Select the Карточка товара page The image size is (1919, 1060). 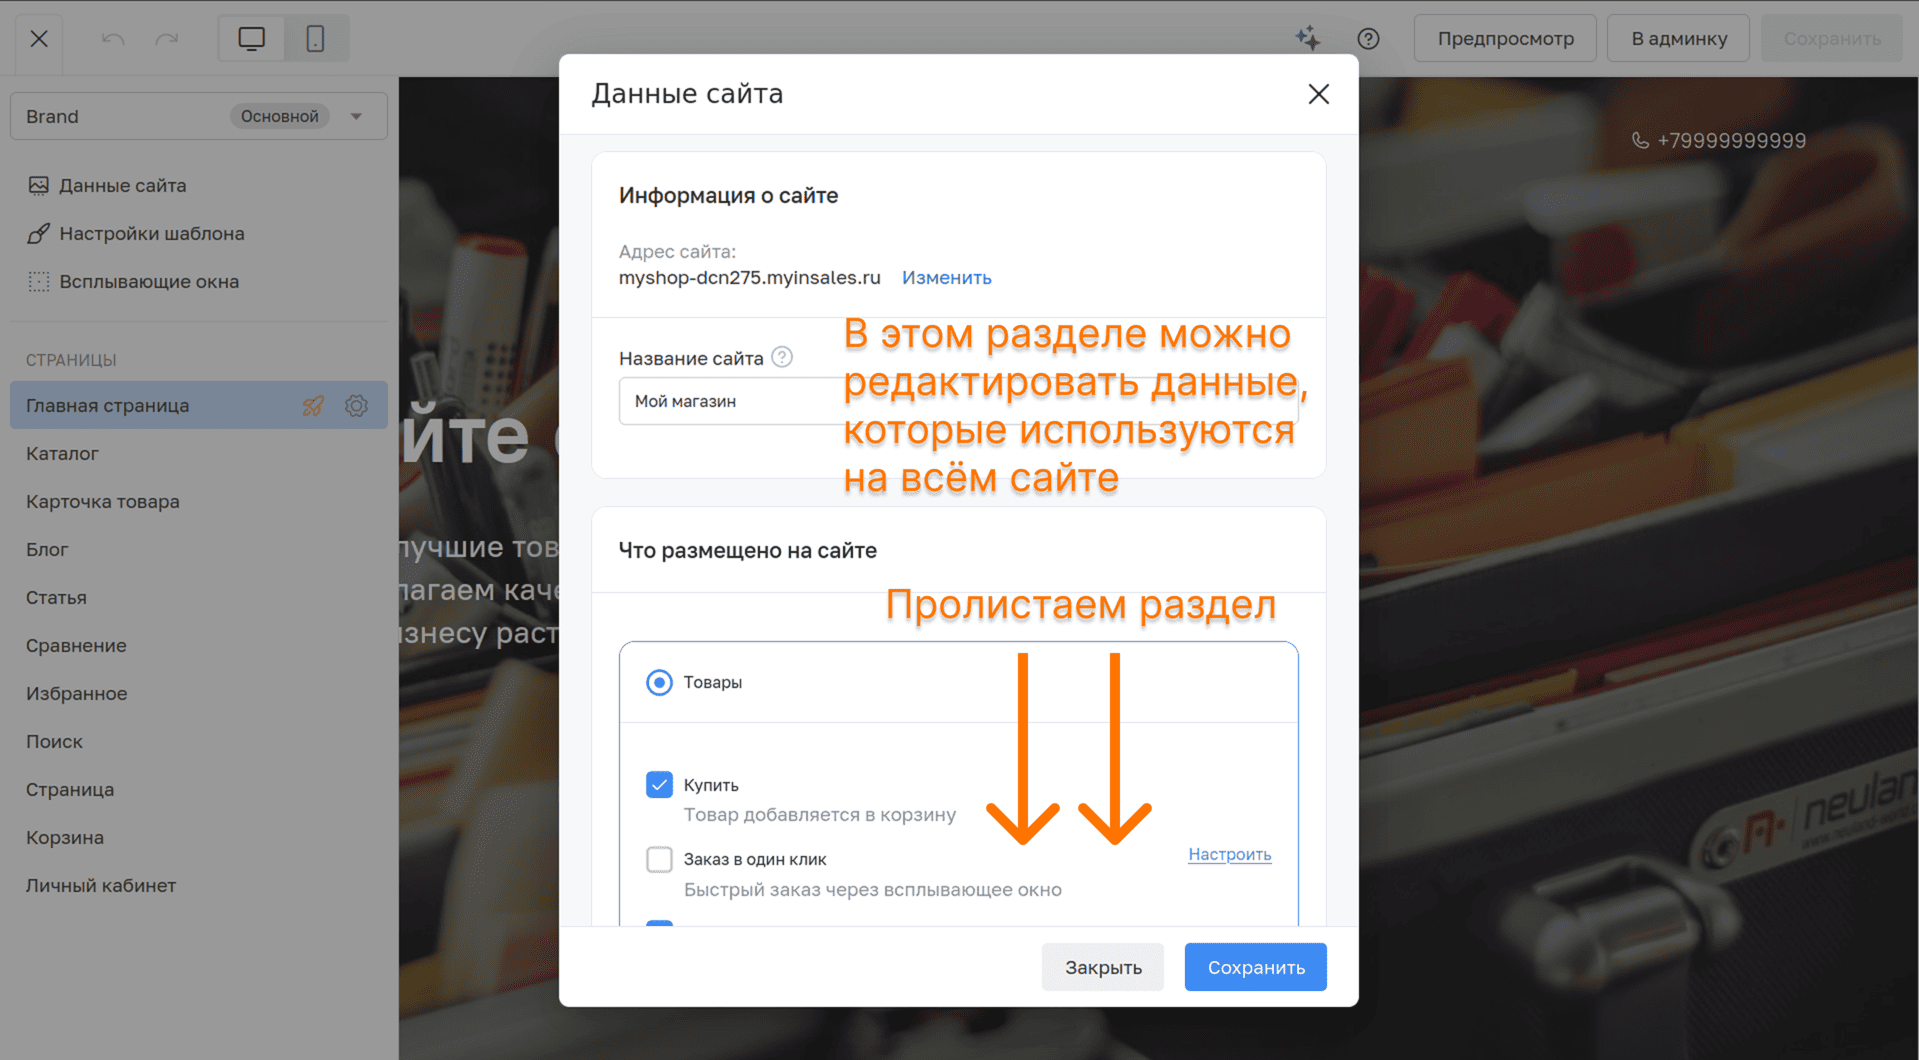click(199, 501)
